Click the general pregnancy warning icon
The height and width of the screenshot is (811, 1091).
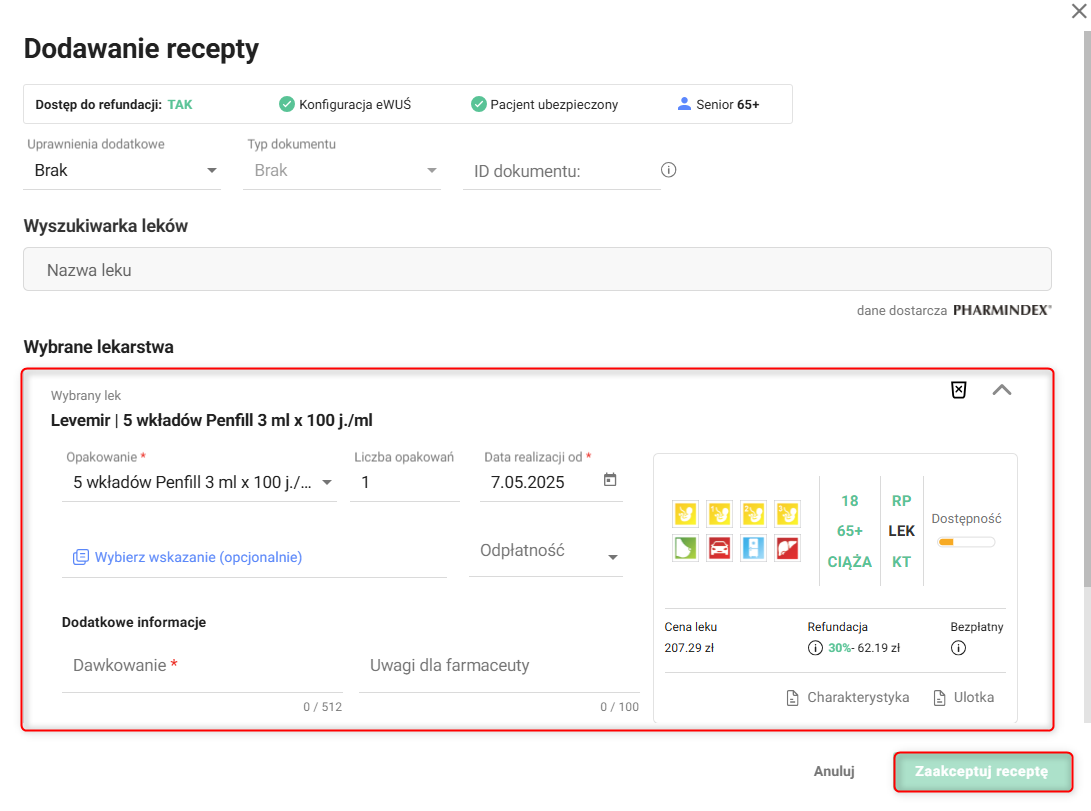[x=685, y=514]
